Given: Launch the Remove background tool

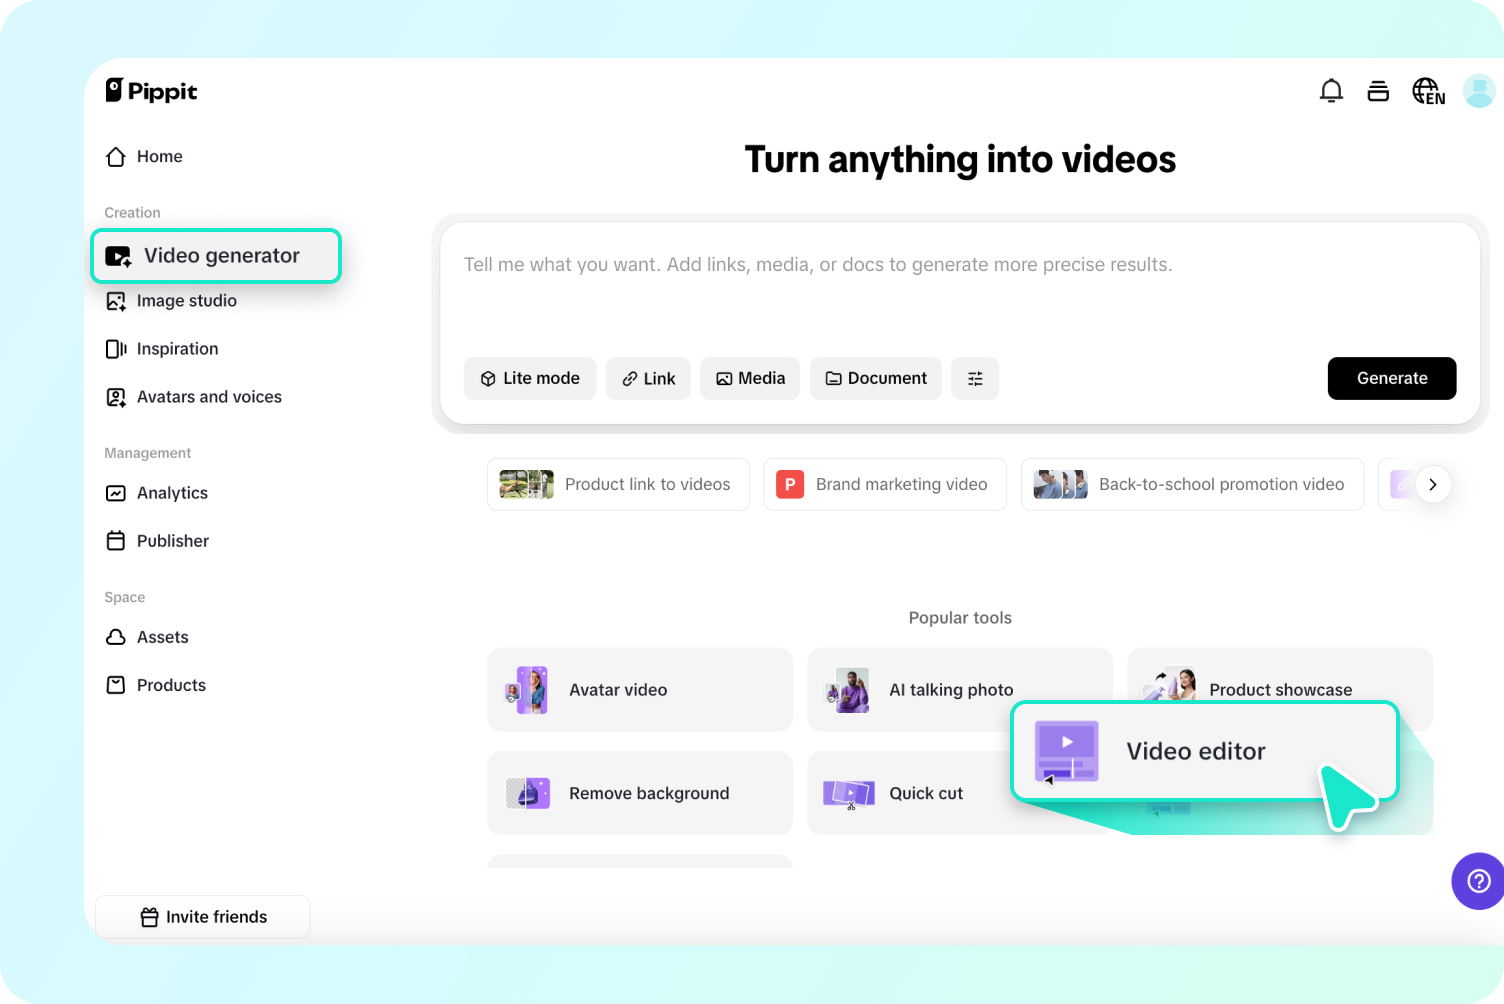Looking at the screenshot, I should tap(639, 793).
